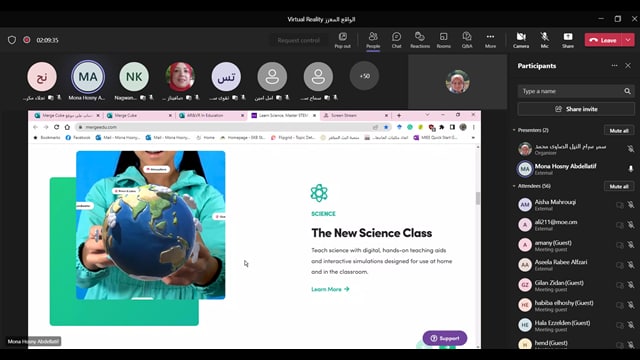Click the browser reload icon
Screen dimensions: 640x360
56,127
